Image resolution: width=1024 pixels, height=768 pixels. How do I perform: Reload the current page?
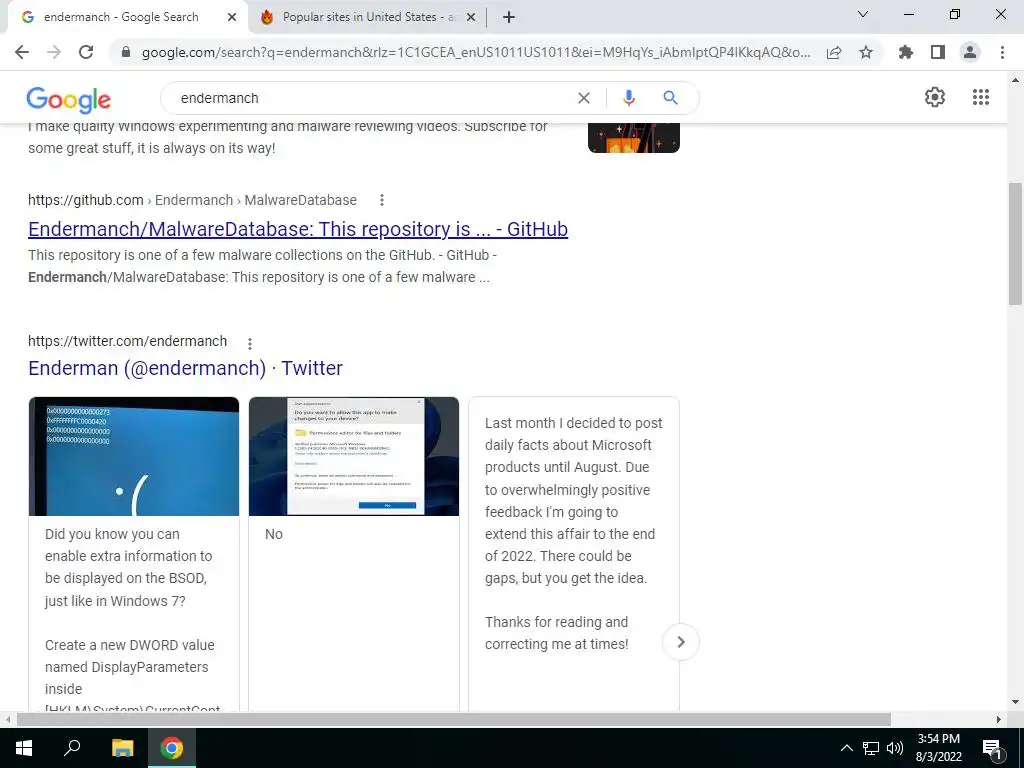click(86, 52)
